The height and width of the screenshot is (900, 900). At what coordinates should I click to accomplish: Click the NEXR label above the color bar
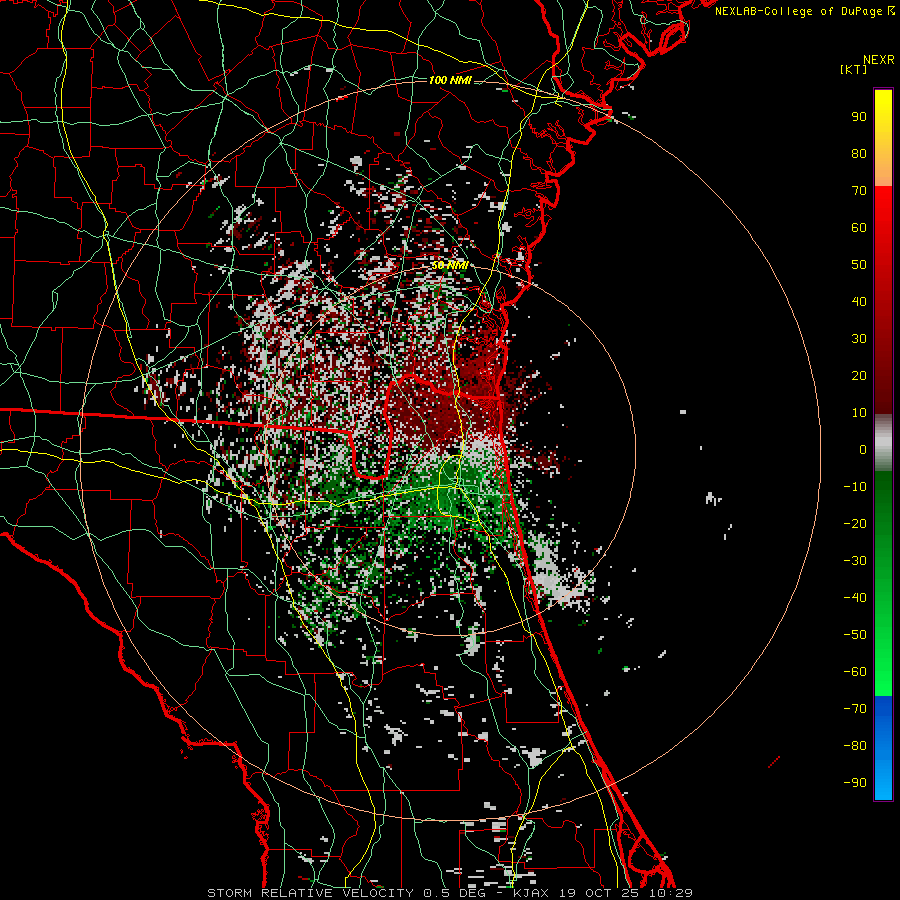click(x=879, y=60)
